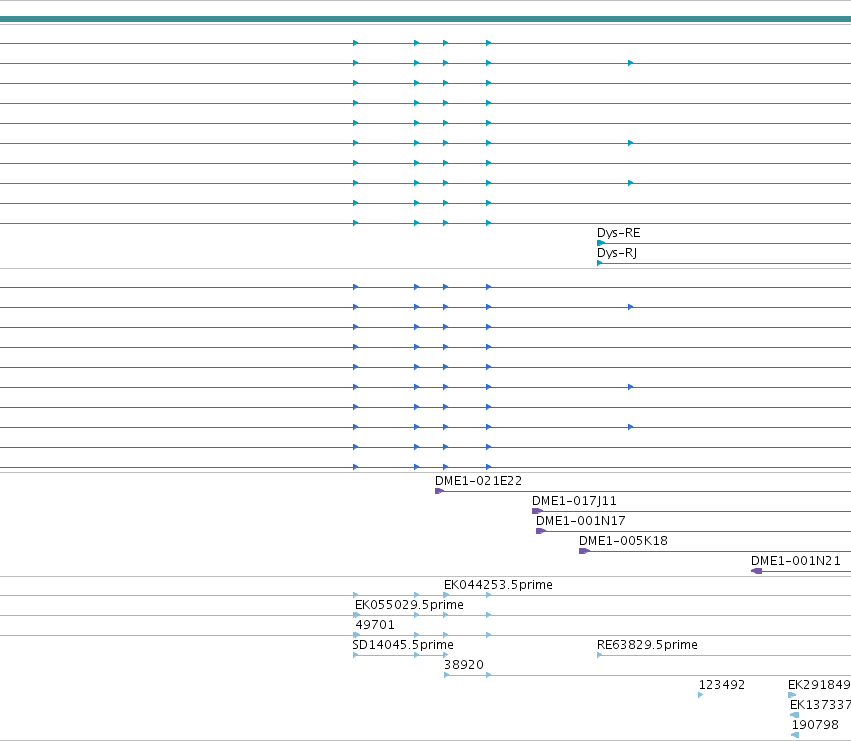Click the 49701 feature label
The height and width of the screenshot is (741, 851).
[374, 625]
